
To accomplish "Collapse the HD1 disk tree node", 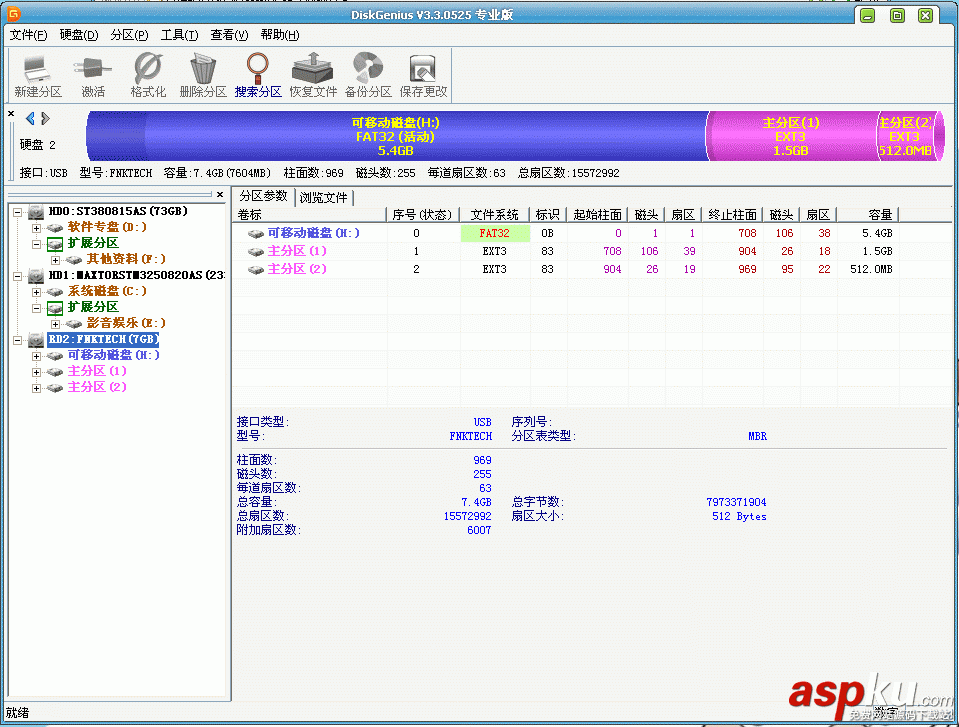I will [x=18, y=276].
